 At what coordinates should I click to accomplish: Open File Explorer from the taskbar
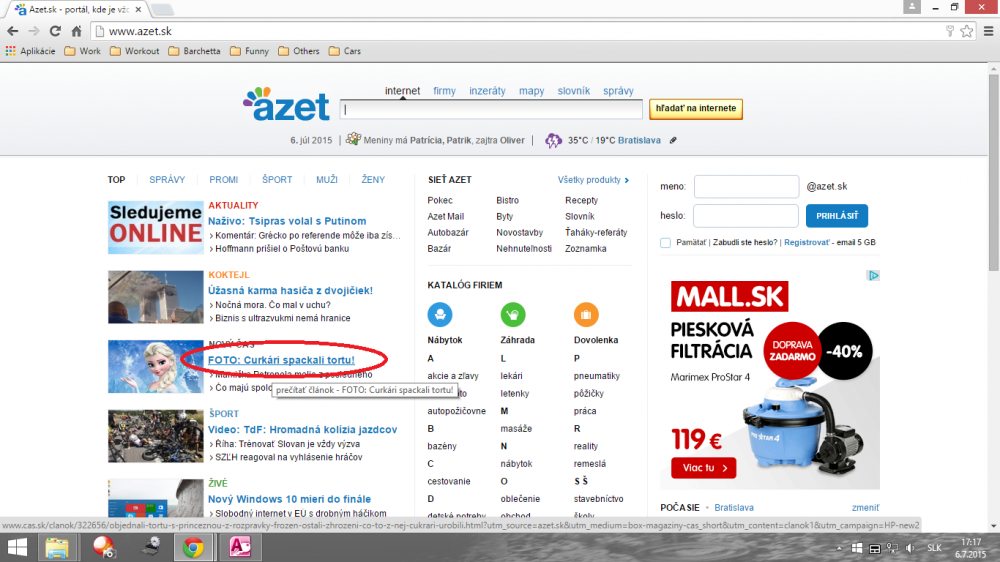57,547
